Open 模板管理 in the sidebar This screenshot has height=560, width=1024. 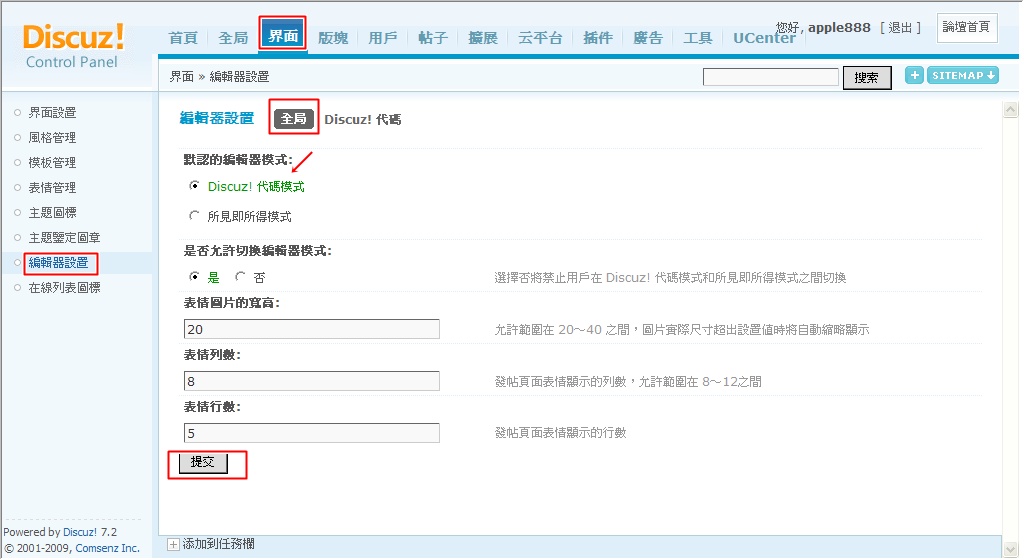point(52,163)
